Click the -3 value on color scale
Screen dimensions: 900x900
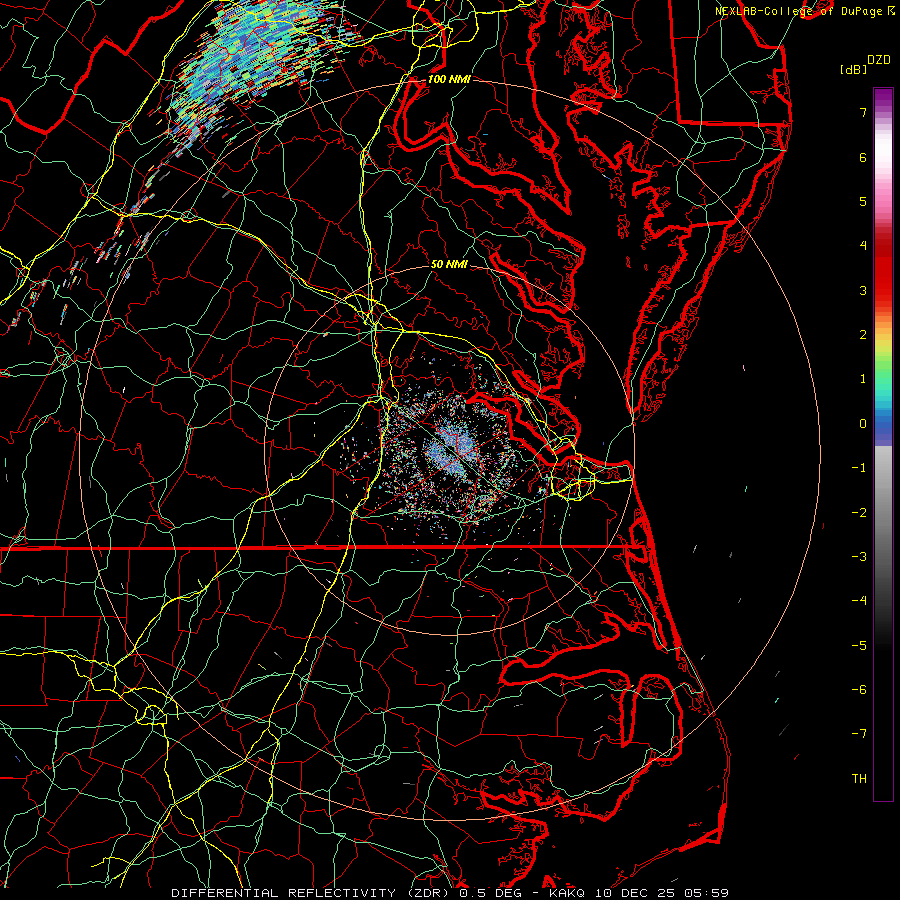point(859,557)
